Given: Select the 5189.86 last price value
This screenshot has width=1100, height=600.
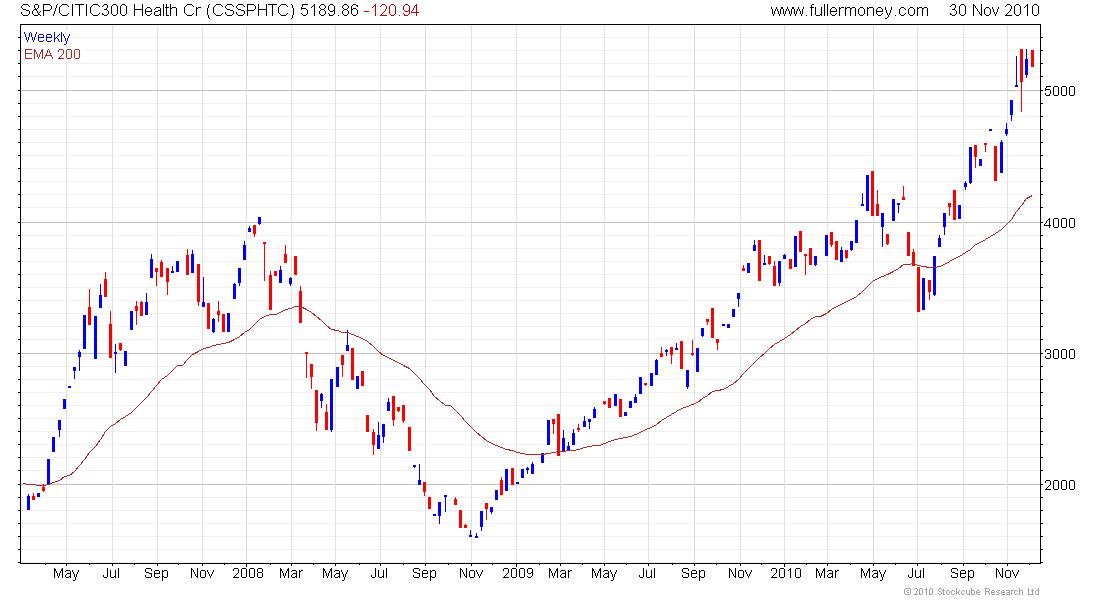Looking at the screenshot, I should (329, 11).
